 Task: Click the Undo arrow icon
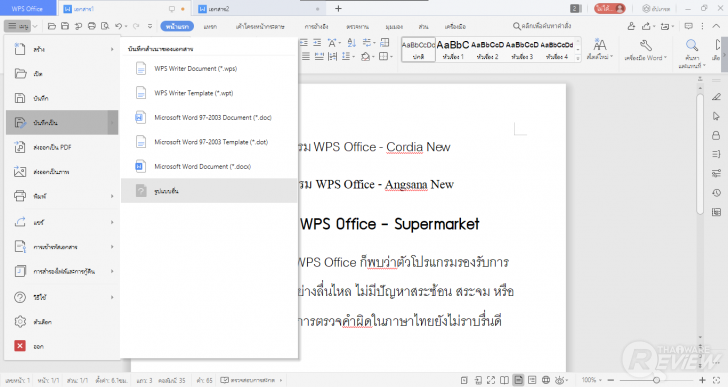pyautogui.click(x=118, y=26)
